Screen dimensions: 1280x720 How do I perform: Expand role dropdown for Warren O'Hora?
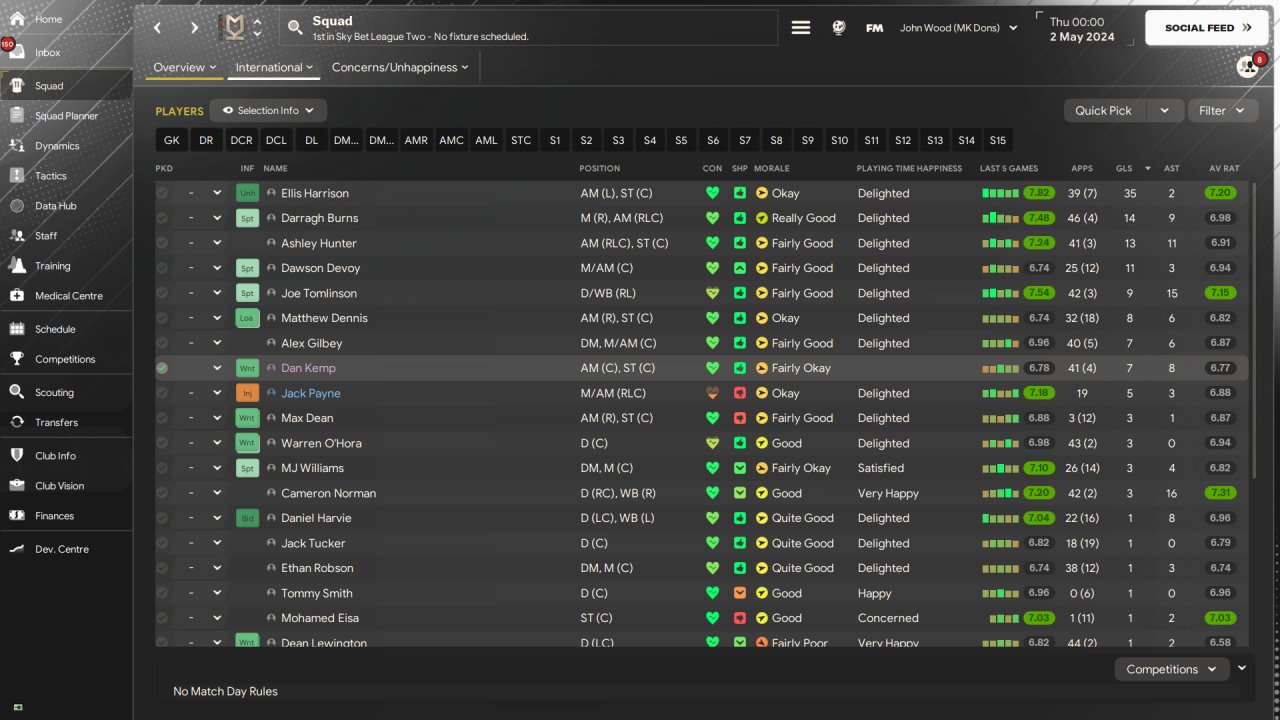217,443
